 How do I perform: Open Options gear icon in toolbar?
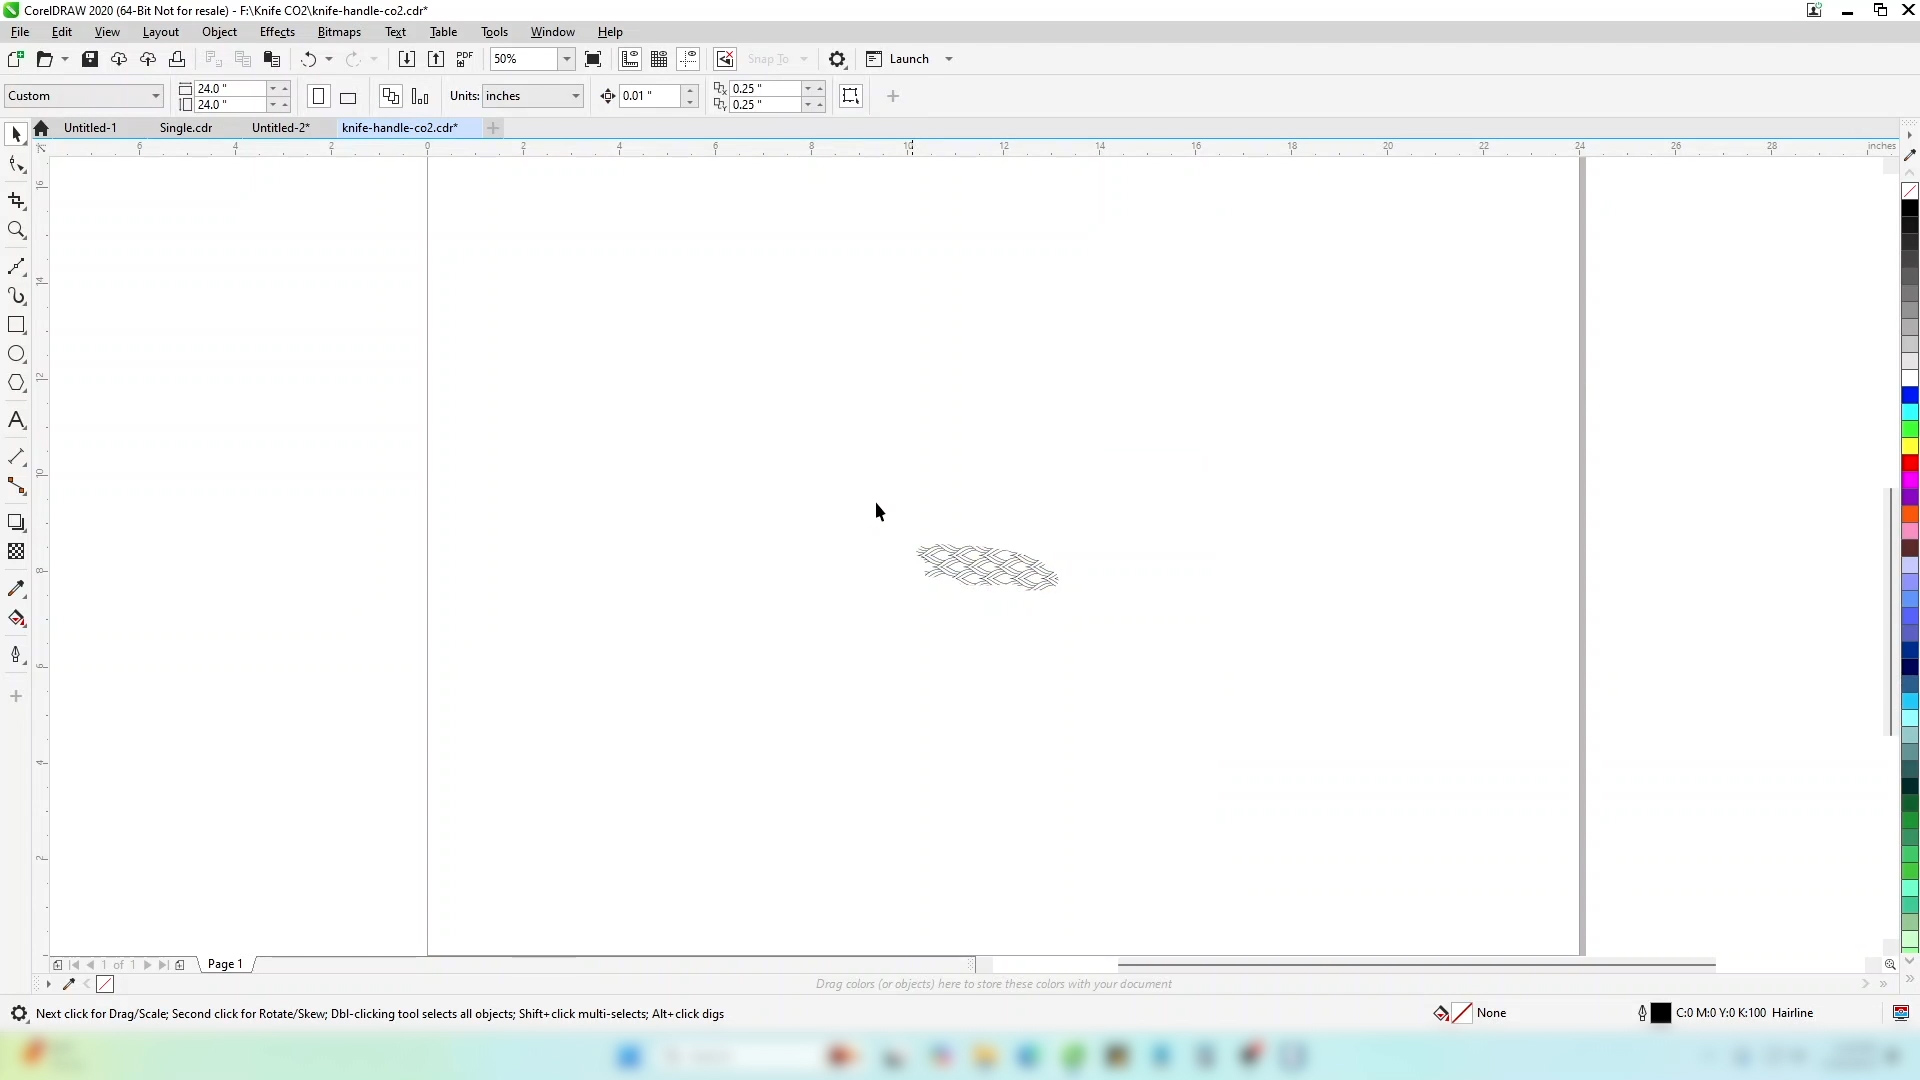coord(838,59)
